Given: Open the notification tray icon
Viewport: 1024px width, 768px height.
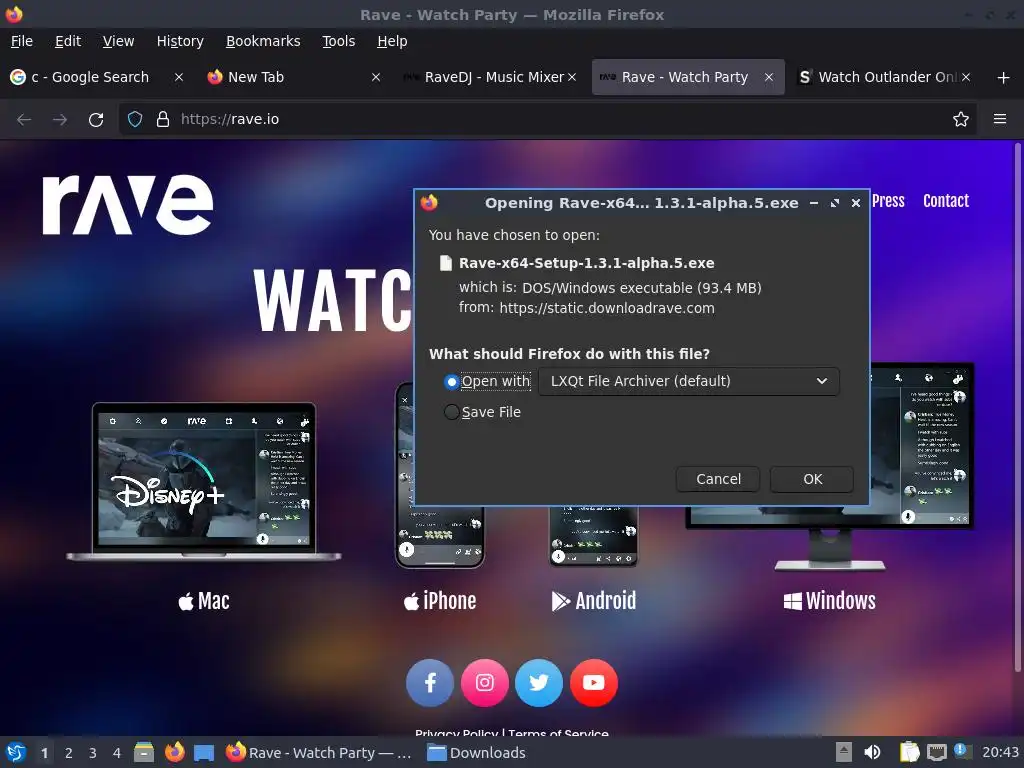Looking at the screenshot, I should 962,752.
